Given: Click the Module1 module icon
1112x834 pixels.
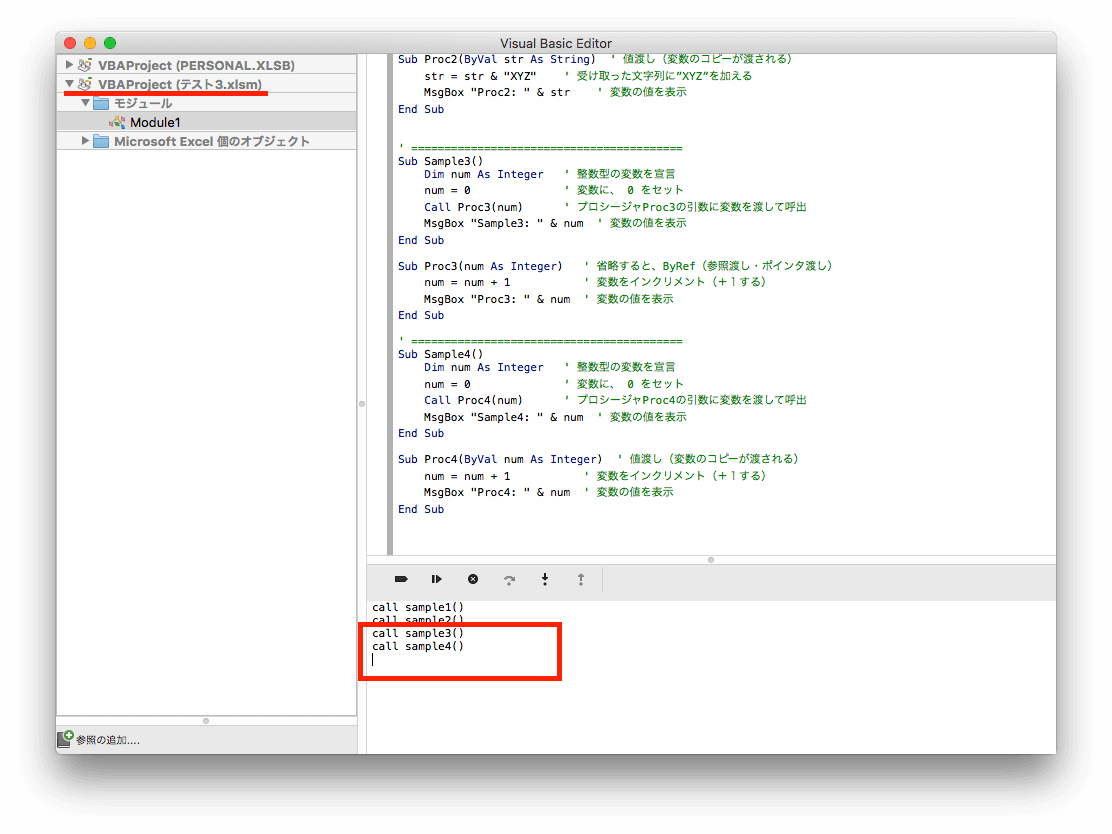Looking at the screenshot, I should pos(117,122).
